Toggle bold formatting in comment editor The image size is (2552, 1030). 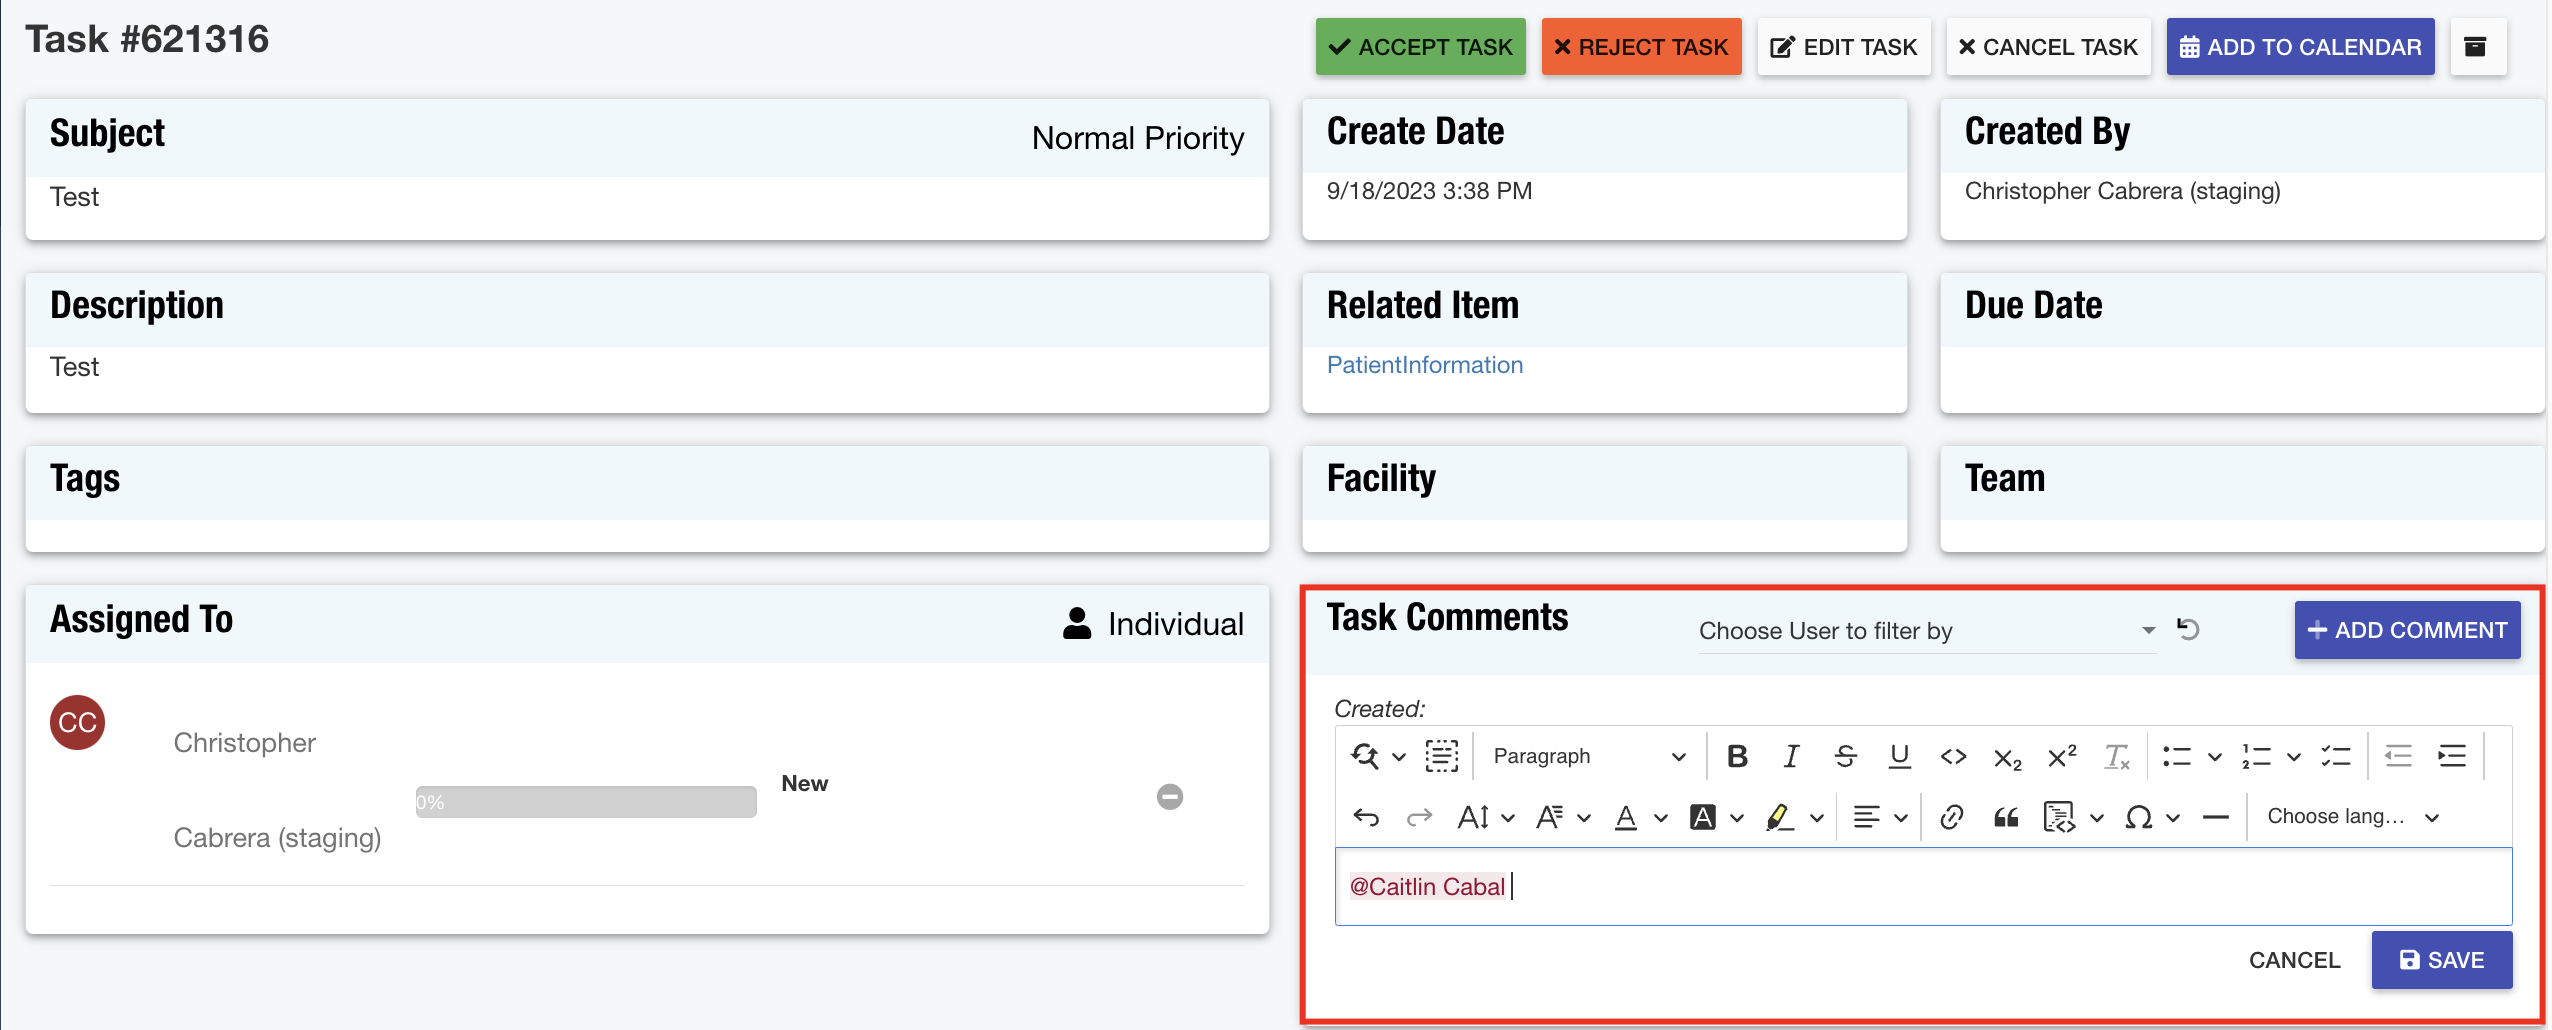[1737, 756]
